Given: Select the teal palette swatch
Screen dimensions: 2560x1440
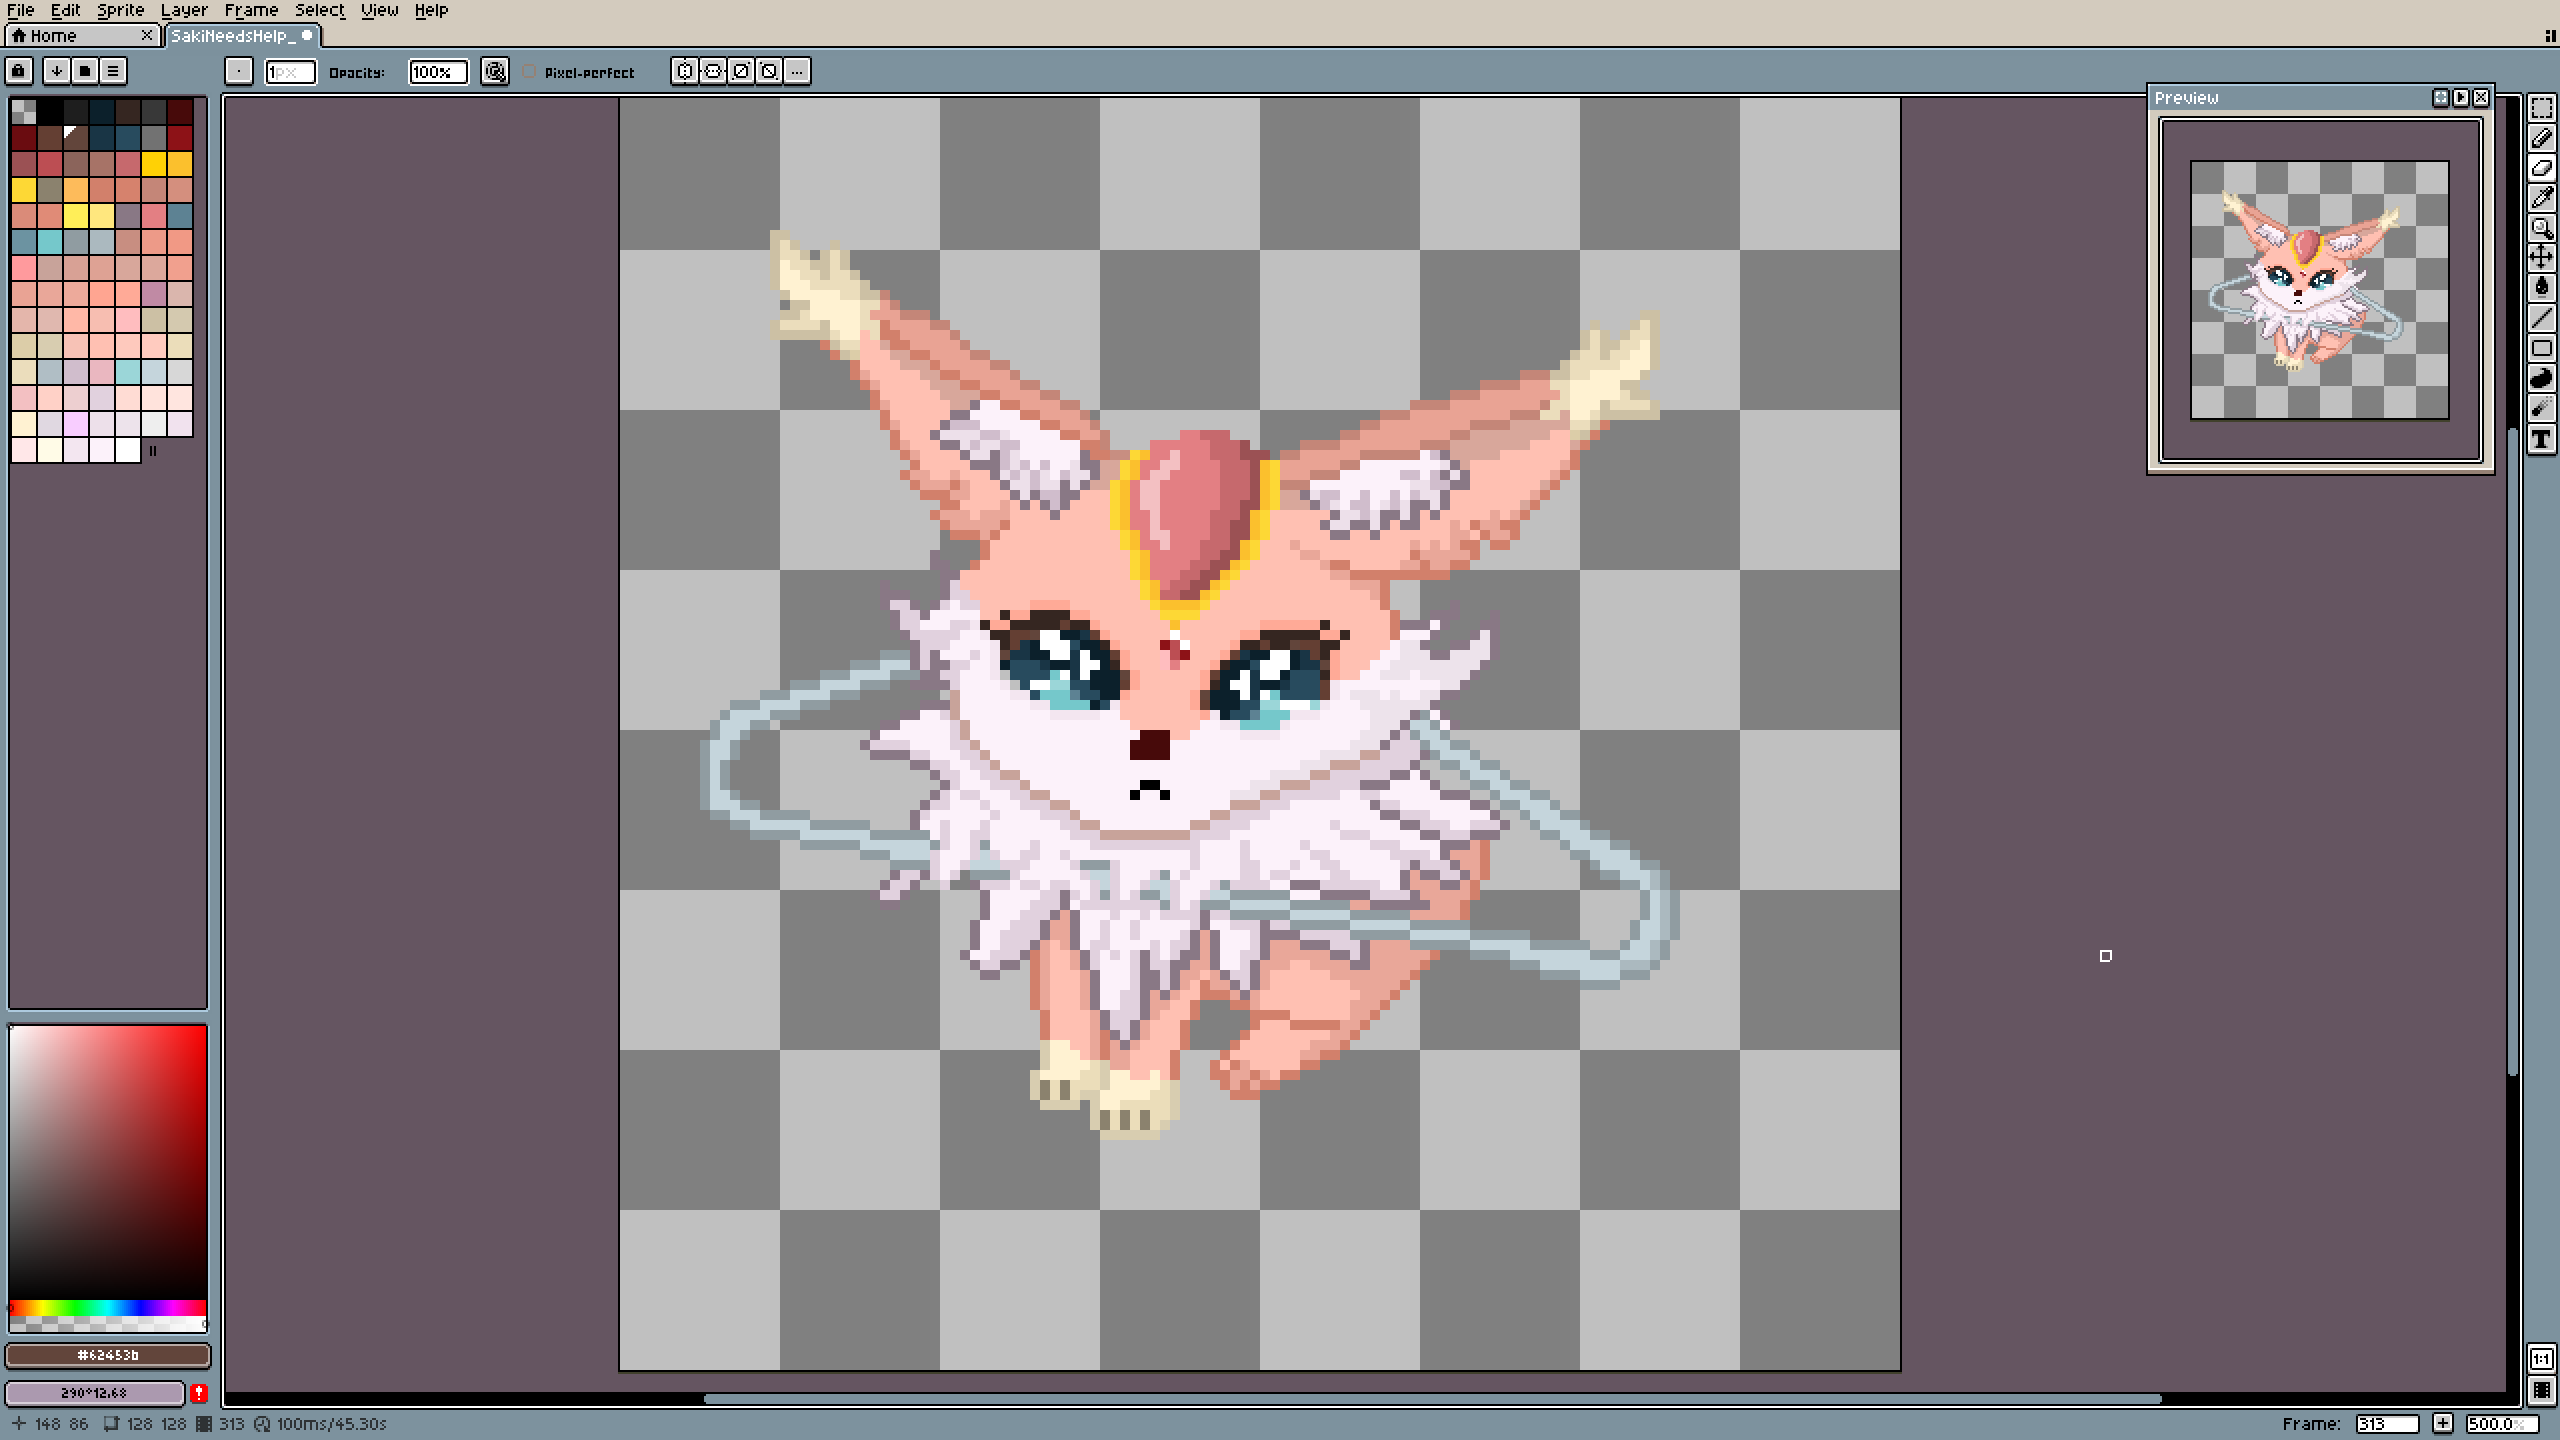Looking at the screenshot, I should tap(49, 241).
